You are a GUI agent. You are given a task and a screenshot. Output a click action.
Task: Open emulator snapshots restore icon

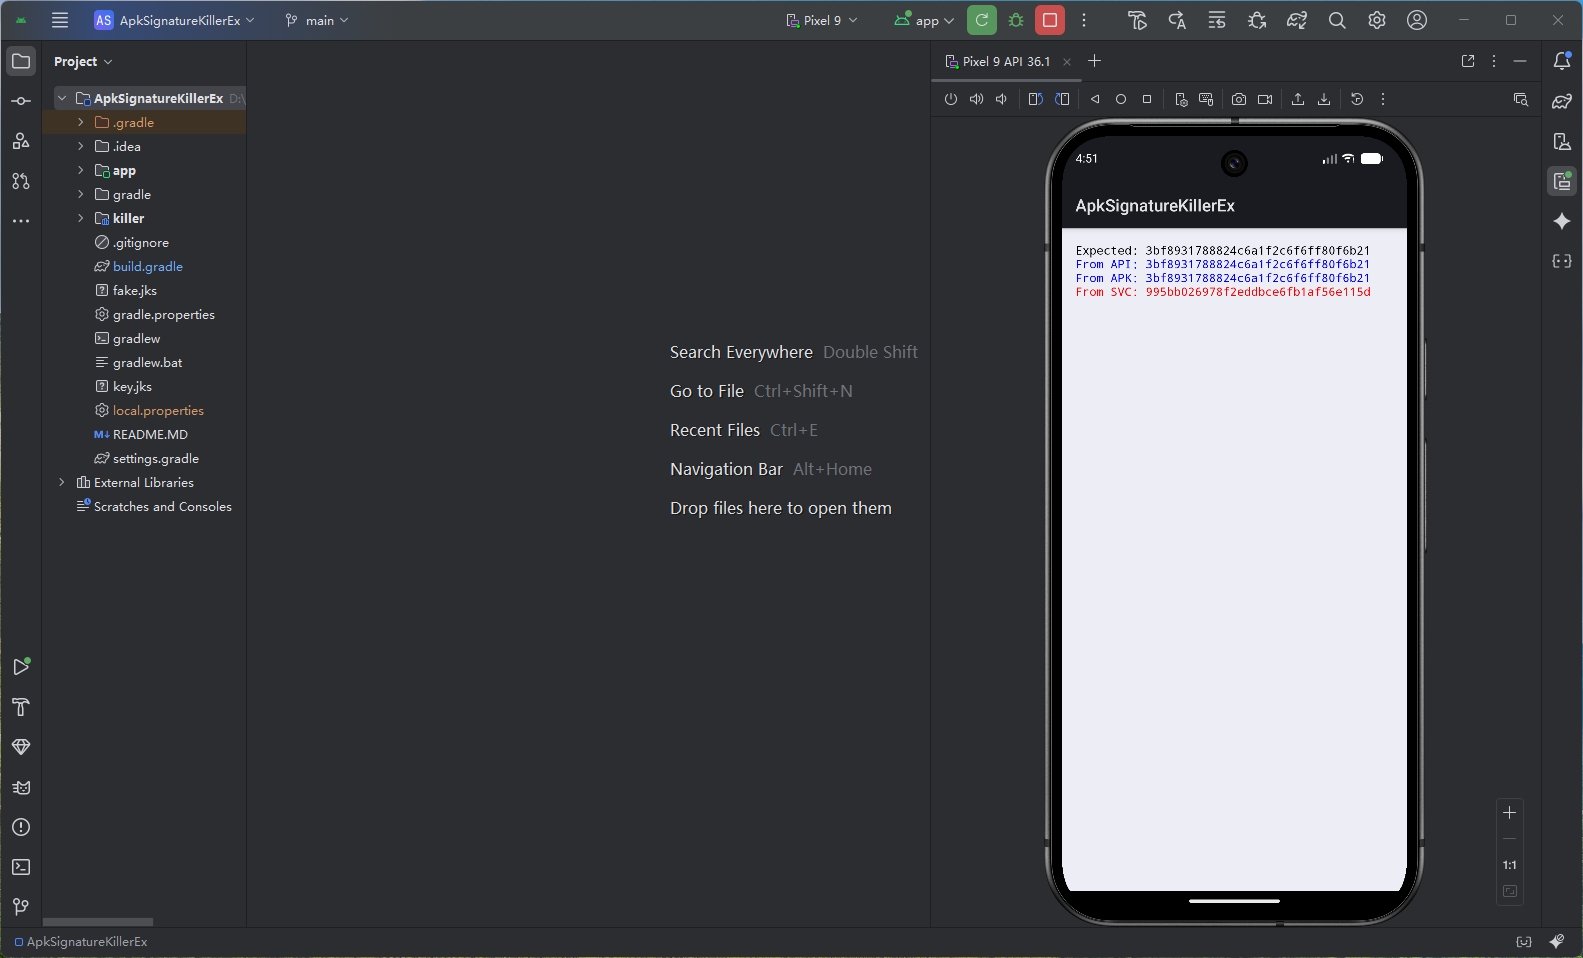pos(1357,99)
